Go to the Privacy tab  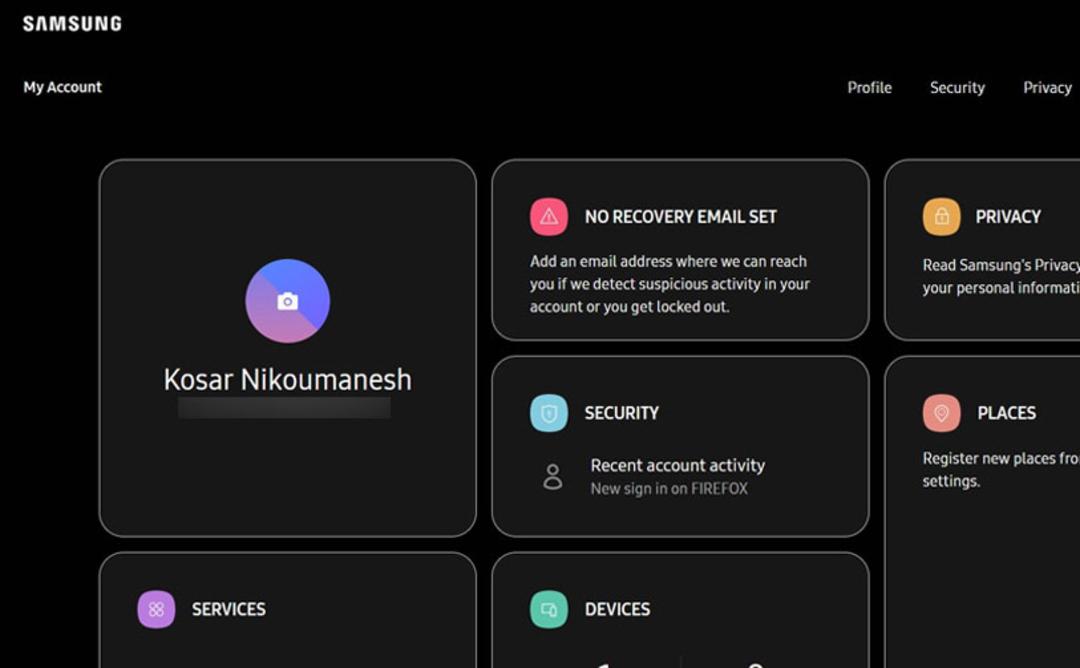[x=1047, y=87]
